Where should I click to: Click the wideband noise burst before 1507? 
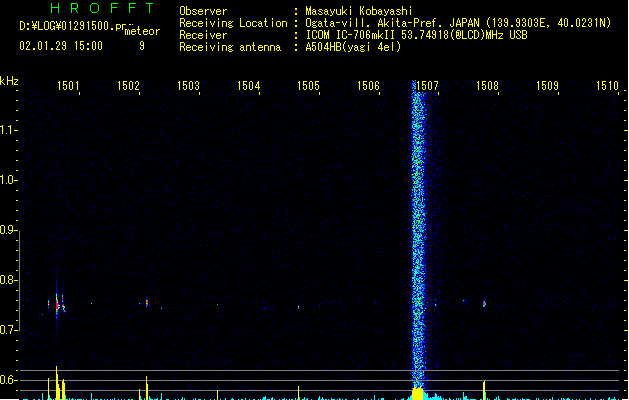[x=418, y=233]
